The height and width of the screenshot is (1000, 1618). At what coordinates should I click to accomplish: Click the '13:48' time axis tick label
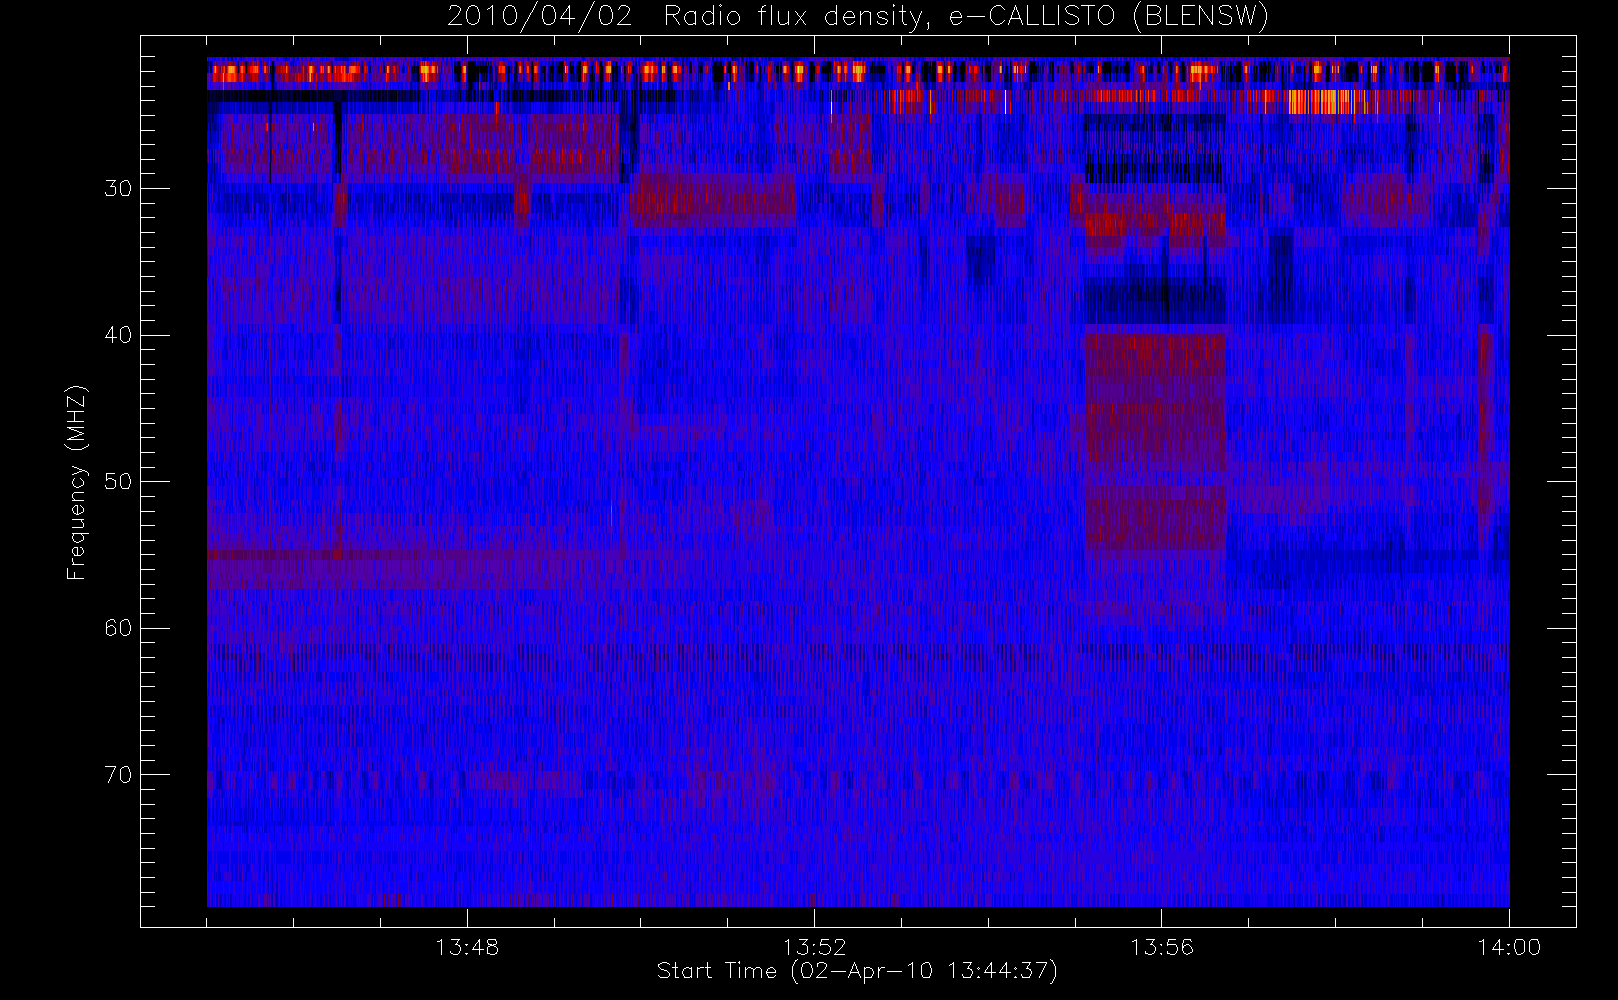[467, 946]
